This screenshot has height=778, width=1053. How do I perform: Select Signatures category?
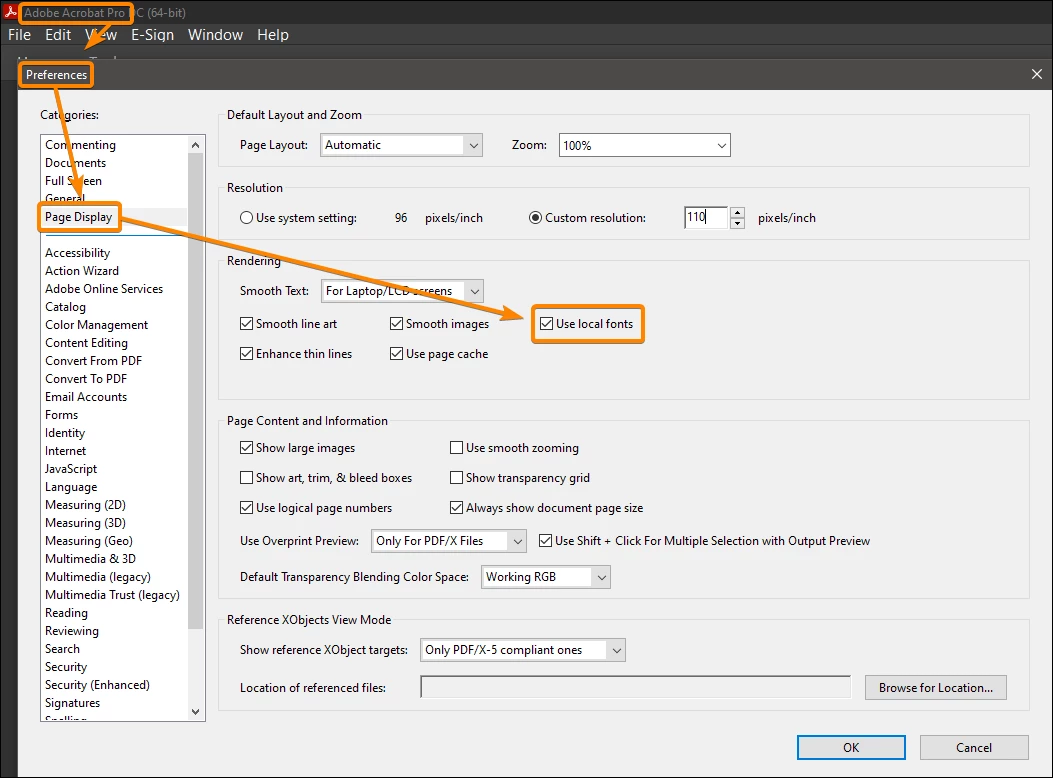click(72, 703)
